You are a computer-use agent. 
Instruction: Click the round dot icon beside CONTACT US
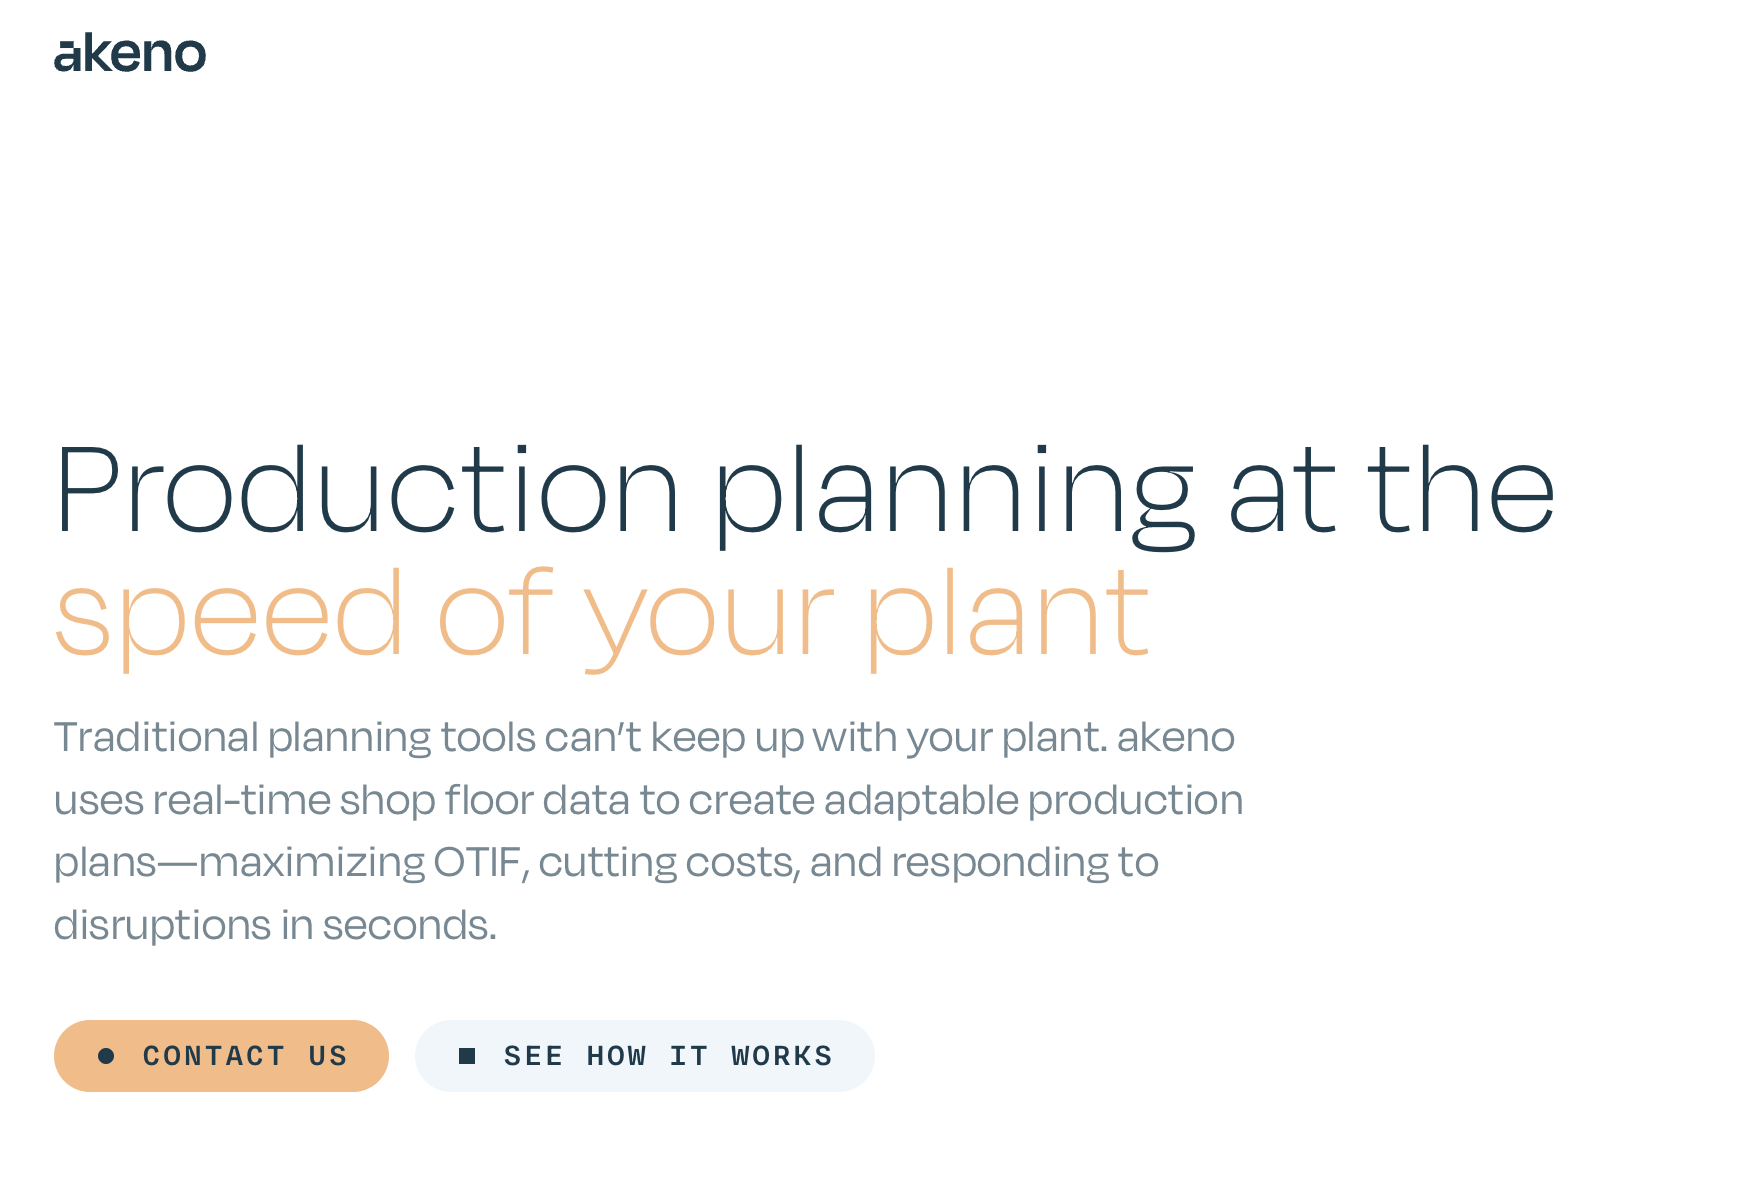click(106, 1056)
